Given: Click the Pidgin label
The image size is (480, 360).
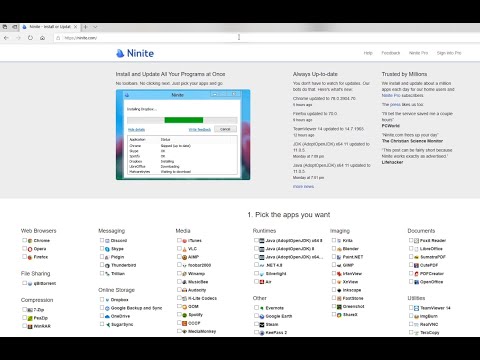Looking at the screenshot, I should click(117, 257).
